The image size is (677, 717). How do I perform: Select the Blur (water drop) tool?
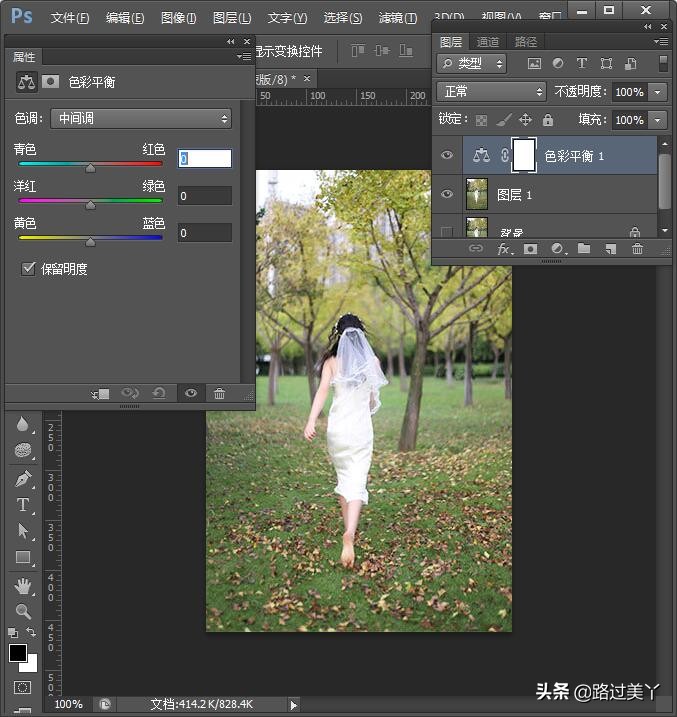coord(23,424)
